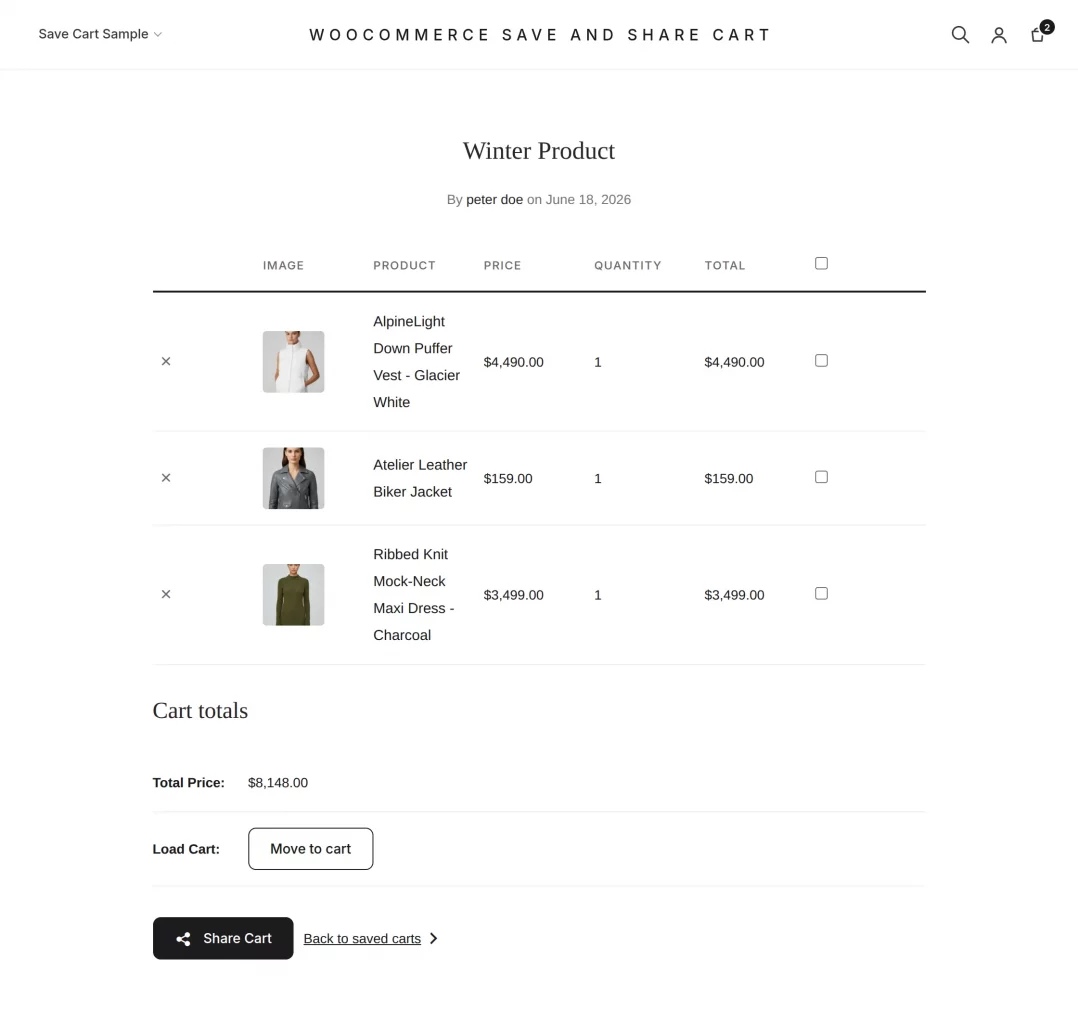Open the leather biker jacket thumbnail
Viewport: 1078px width, 1024px height.
coord(294,478)
